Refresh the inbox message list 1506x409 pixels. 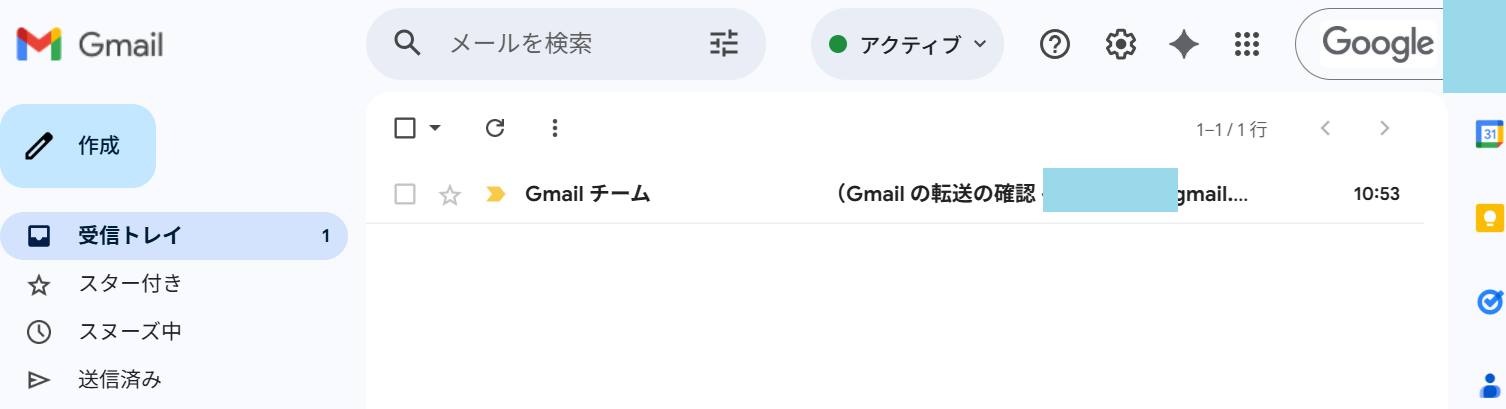495,128
